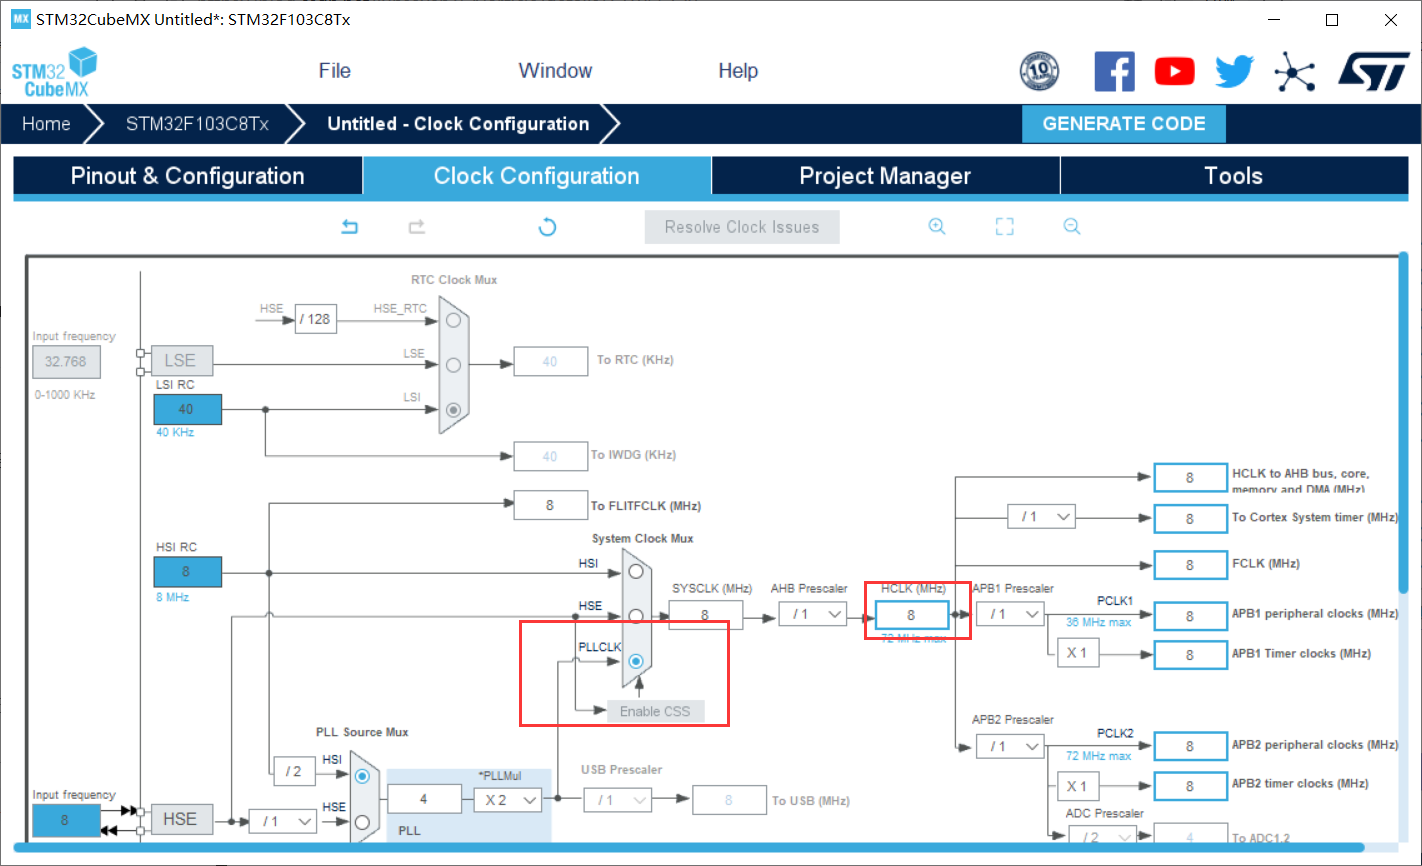Open the ST YouTube channel icon
Viewport: 1422px width, 866px height.
[1175, 71]
